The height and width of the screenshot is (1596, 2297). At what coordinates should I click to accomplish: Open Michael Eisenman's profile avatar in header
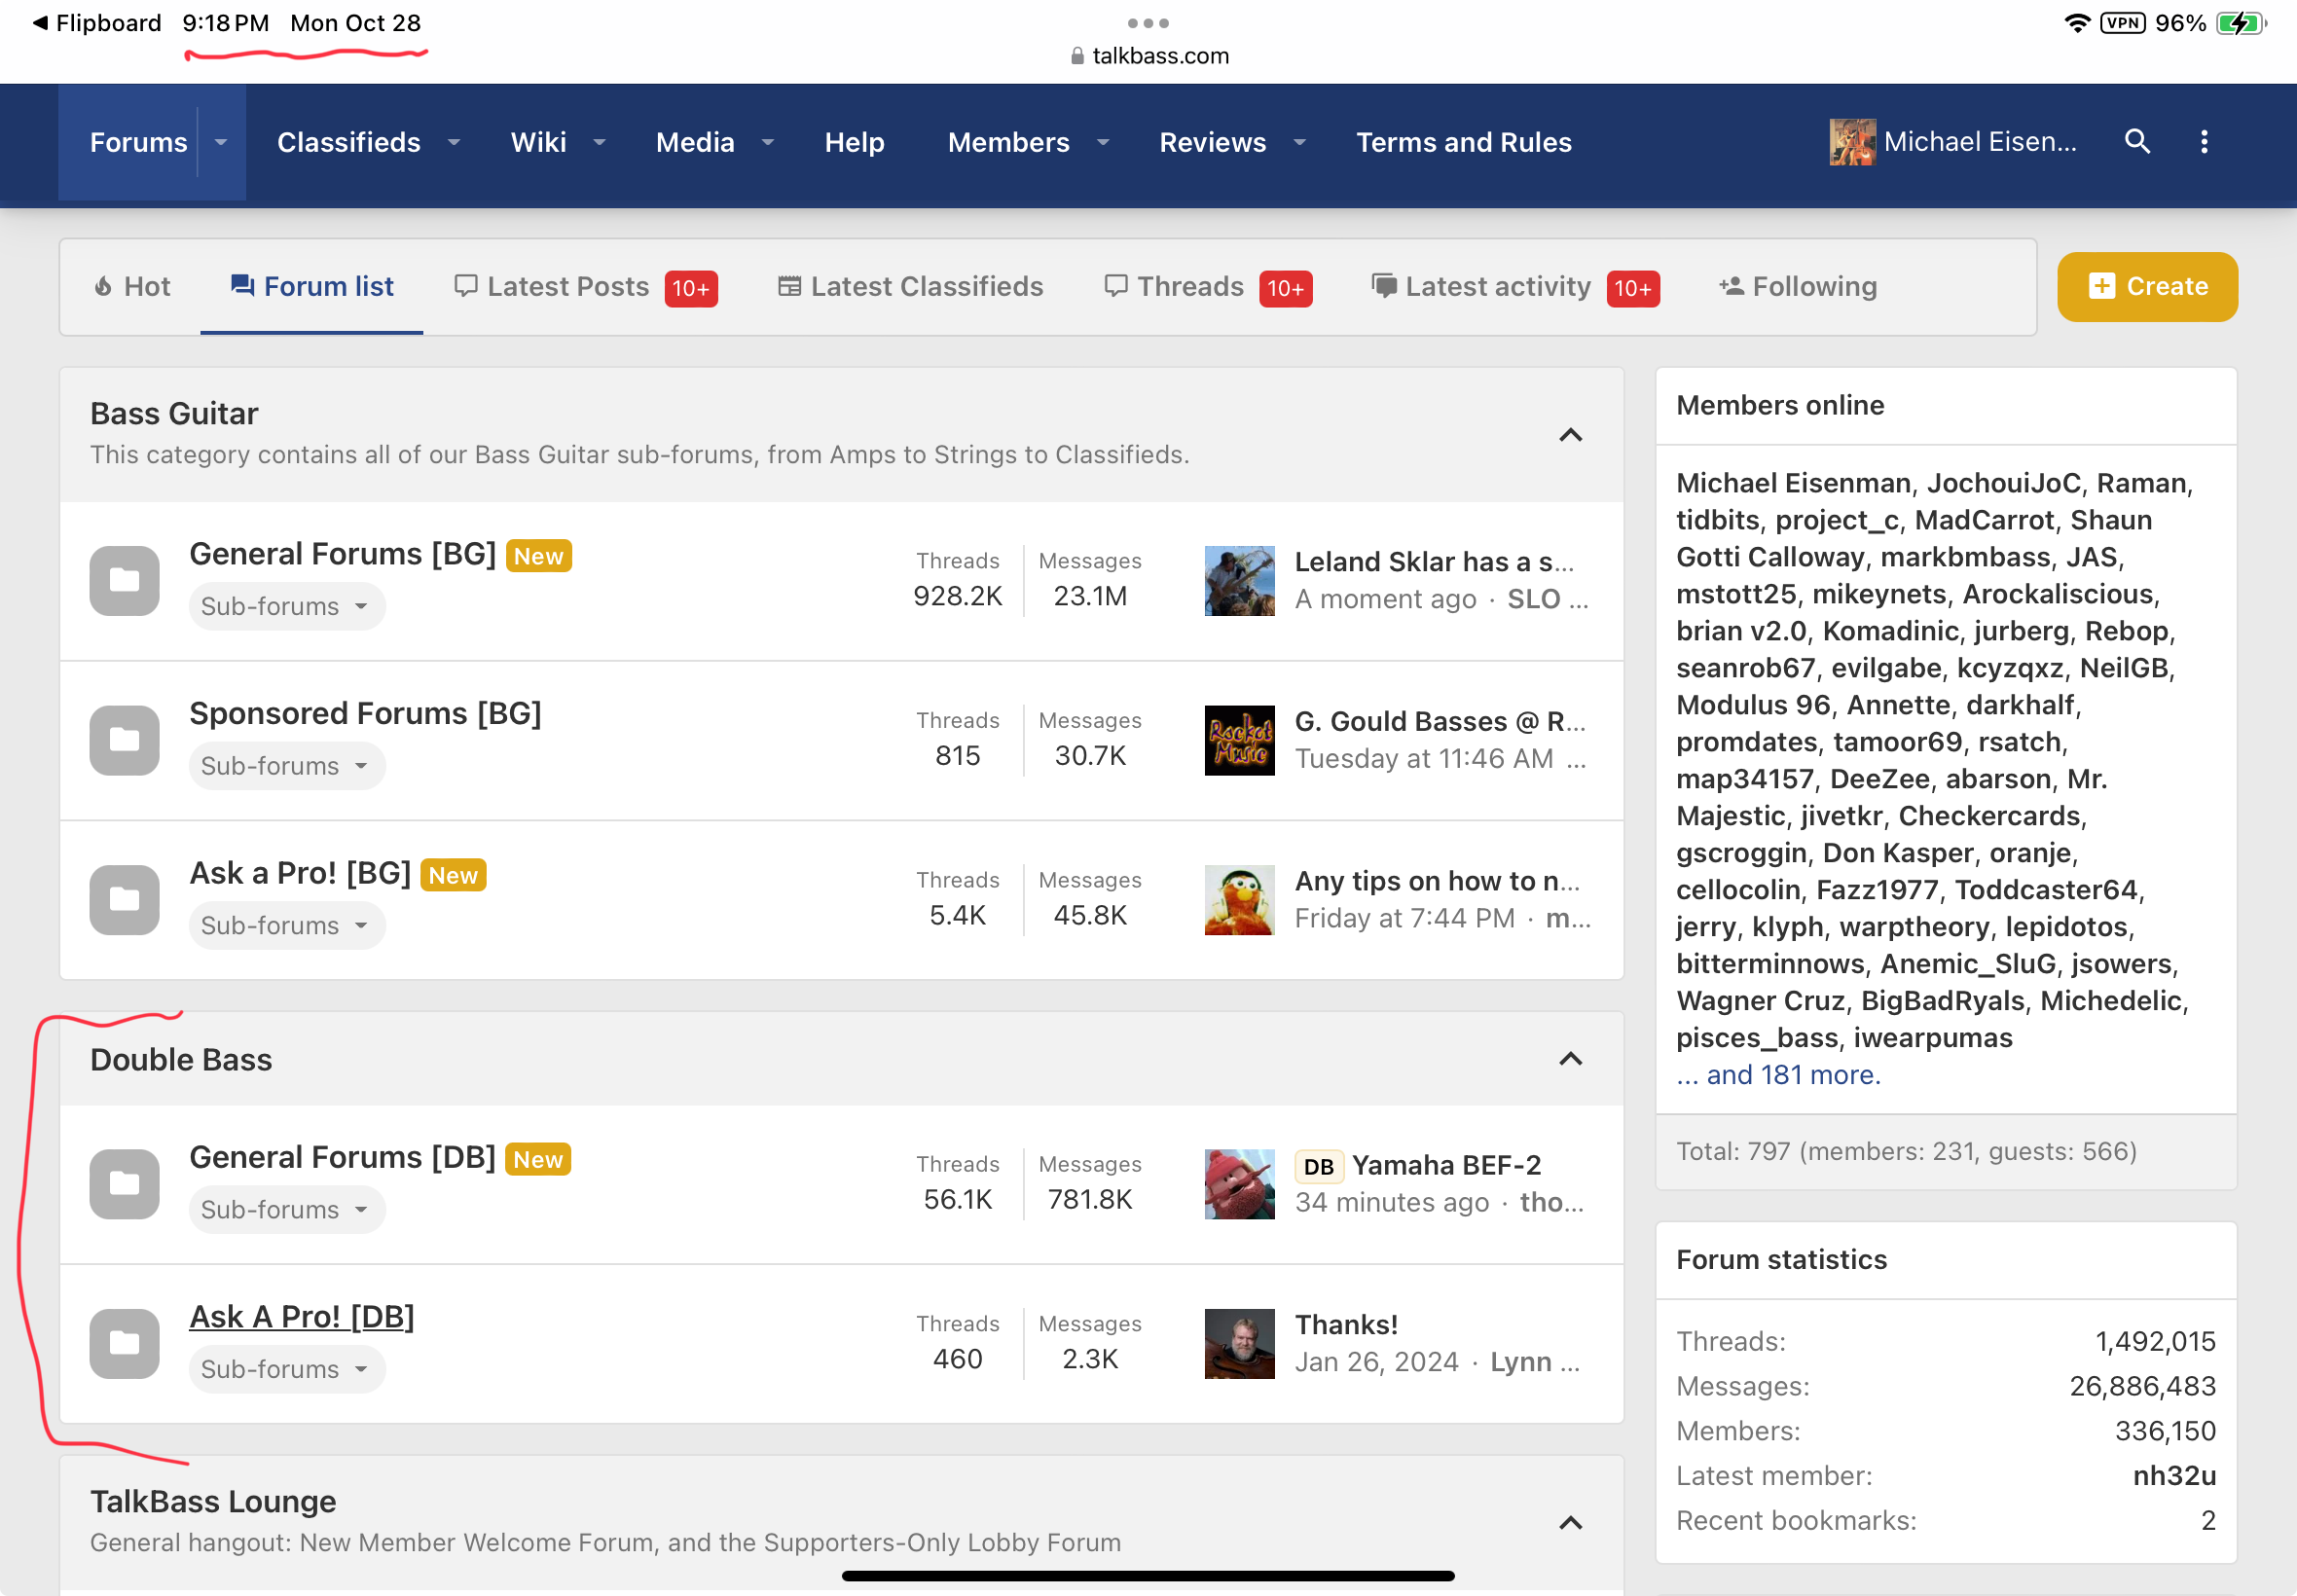tap(1851, 142)
